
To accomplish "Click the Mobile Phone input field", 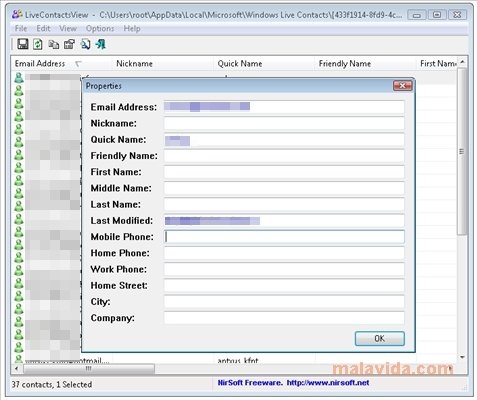I will coord(284,237).
